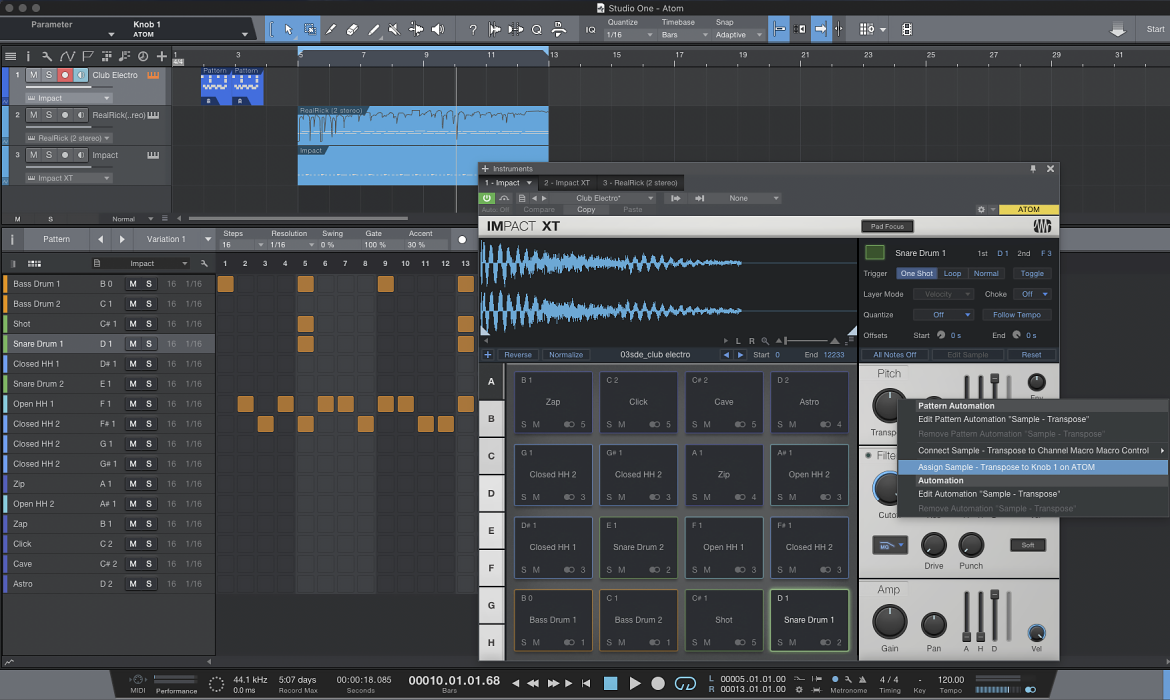Open the track list icon
The width and height of the screenshot is (1170, 700).
(x=10, y=56)
